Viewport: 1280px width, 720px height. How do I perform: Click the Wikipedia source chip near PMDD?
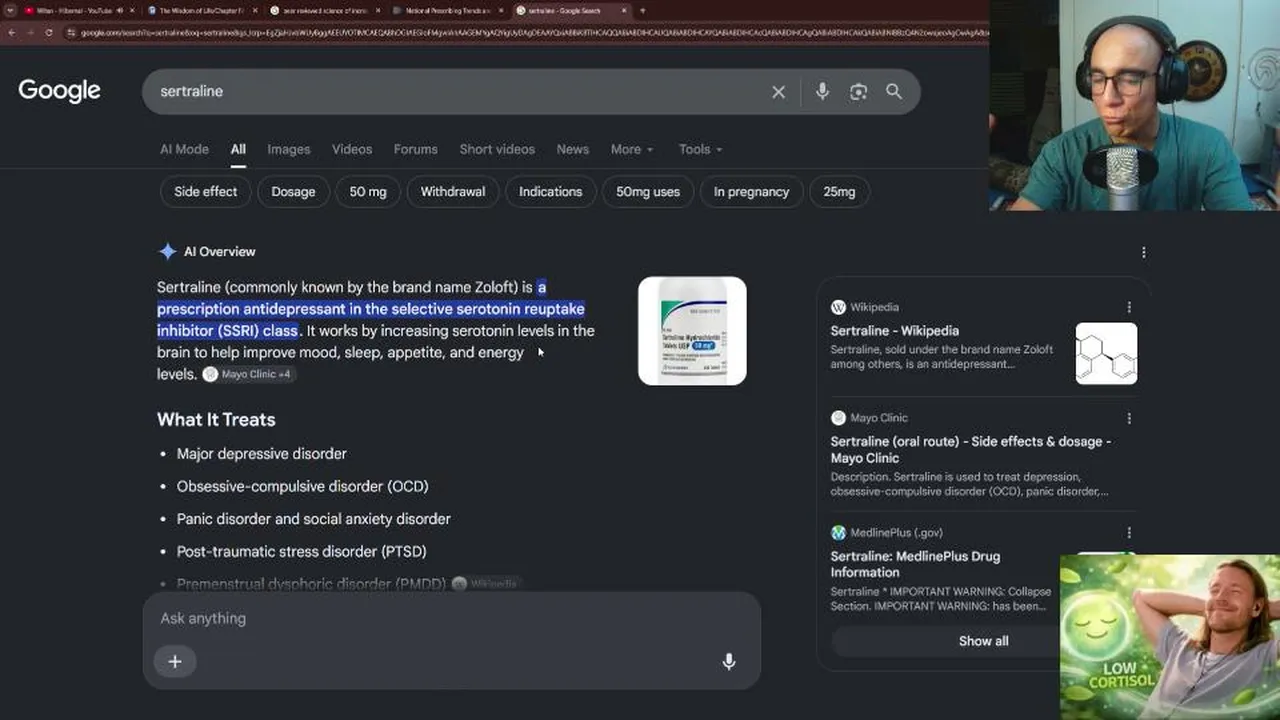click(x=485, y=584)
